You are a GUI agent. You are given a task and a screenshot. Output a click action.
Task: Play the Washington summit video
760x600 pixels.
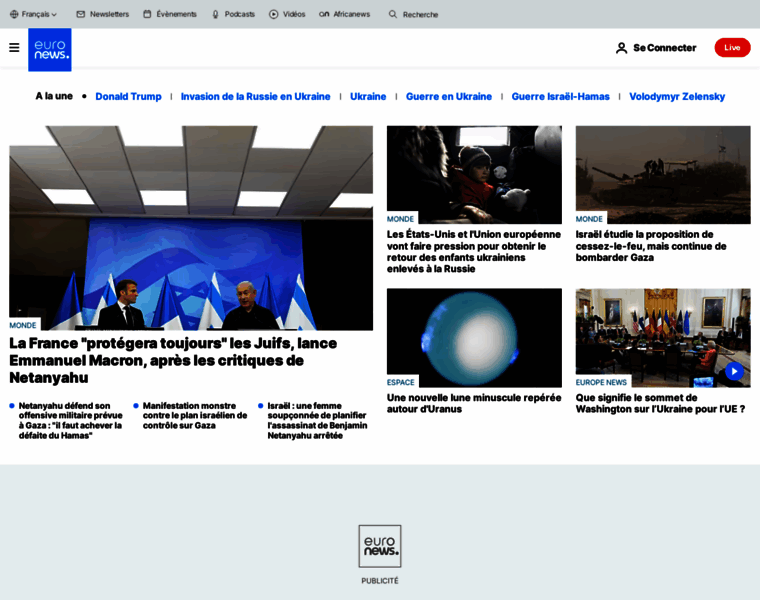point(734,371)
